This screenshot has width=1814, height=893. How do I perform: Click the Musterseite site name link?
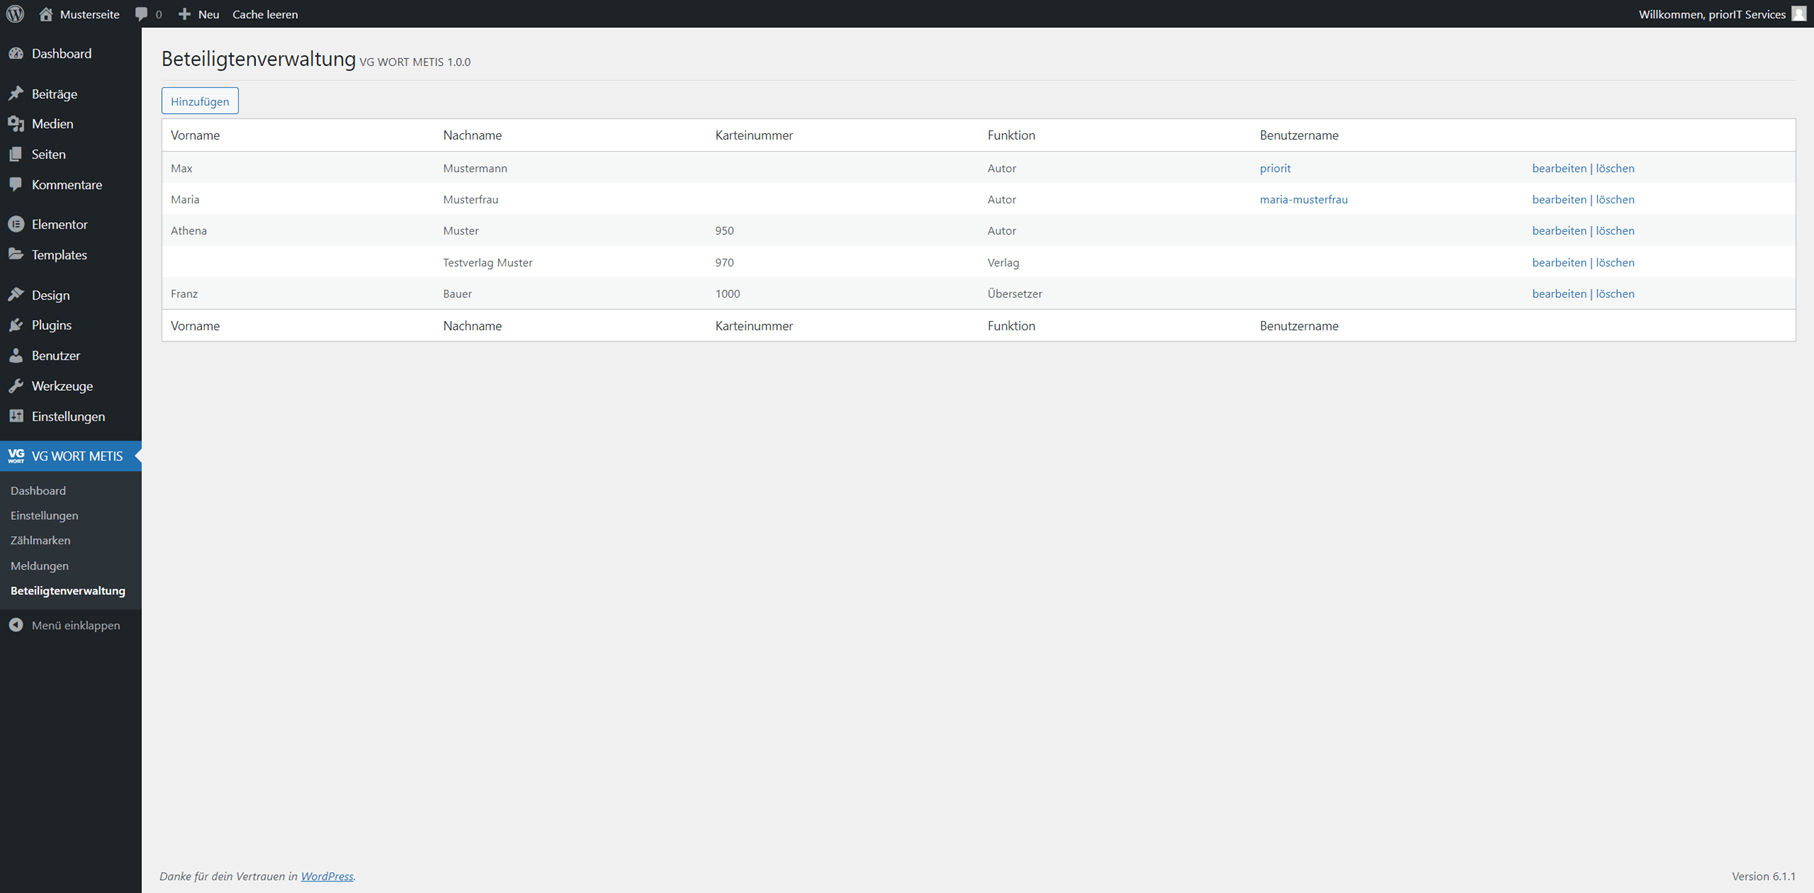click(89, 14)
